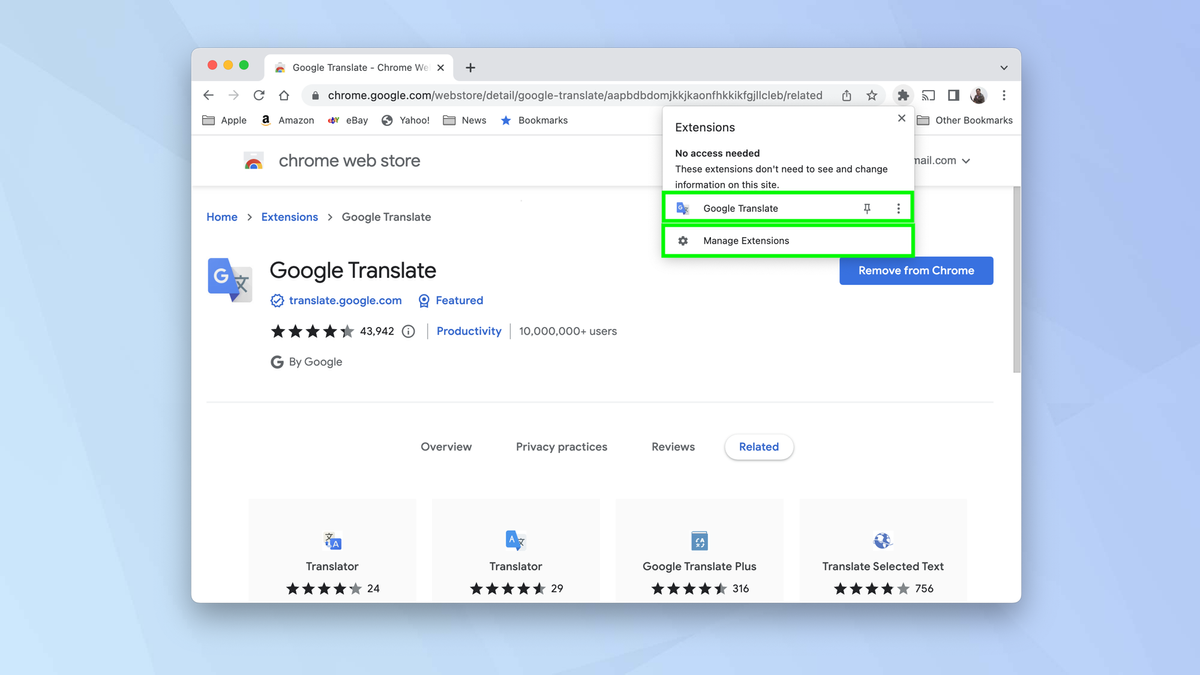Click the Cast icon in the toolbar

point(928,95)
